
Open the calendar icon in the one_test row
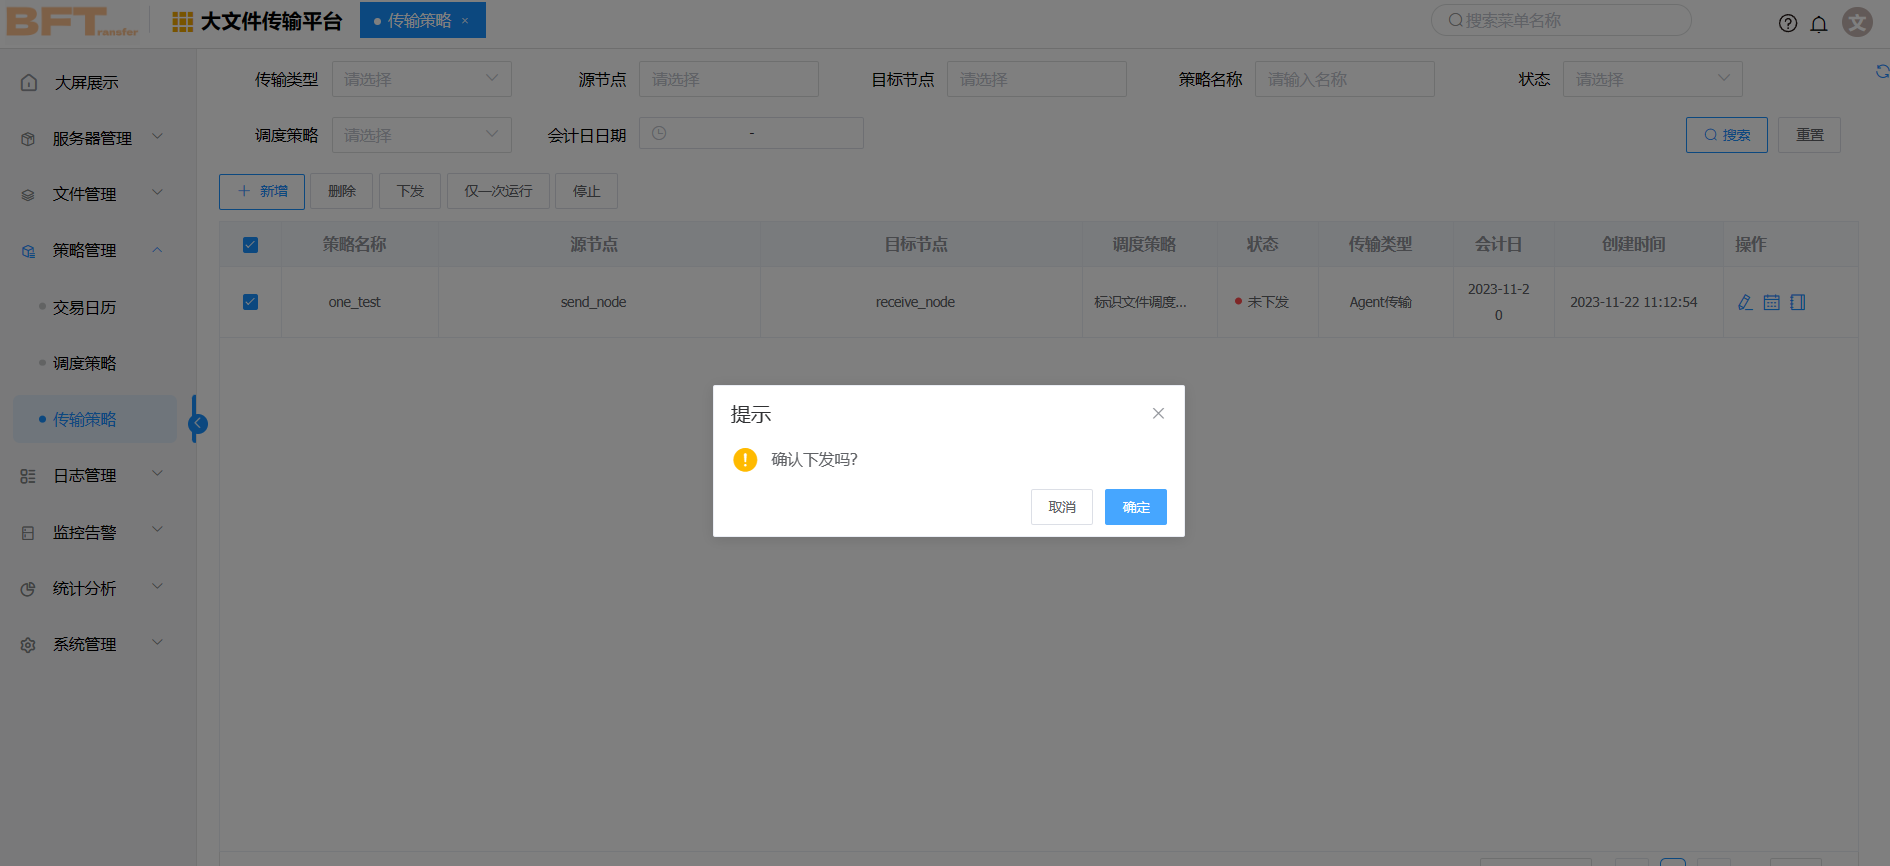(1771, 302)
